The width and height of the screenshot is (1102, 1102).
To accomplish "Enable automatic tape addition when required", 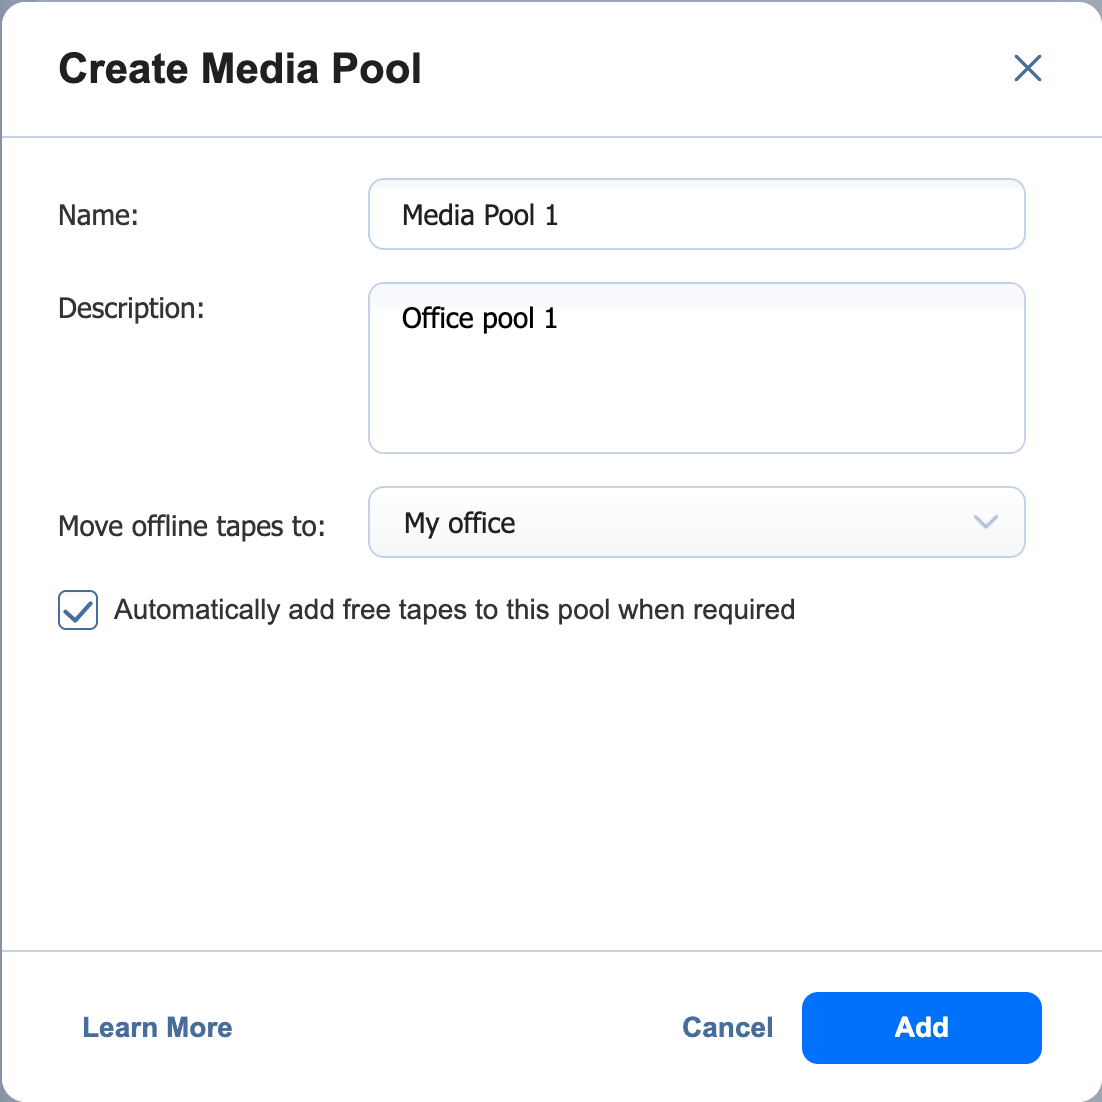I will click(77, 610).
